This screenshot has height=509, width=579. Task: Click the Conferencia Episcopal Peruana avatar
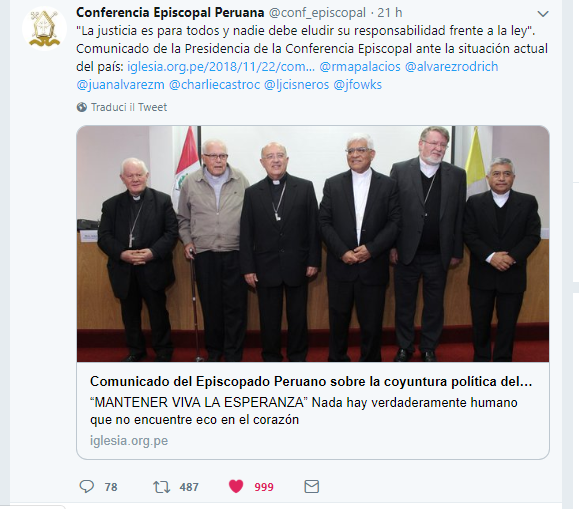coord(44,28)
